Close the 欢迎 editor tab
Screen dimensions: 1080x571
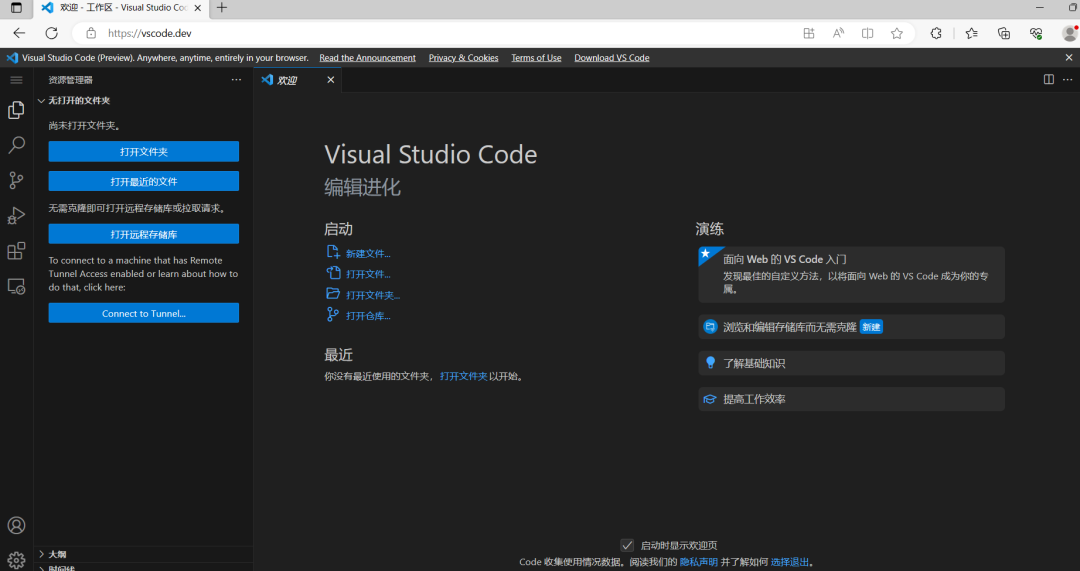coord(331,80)
